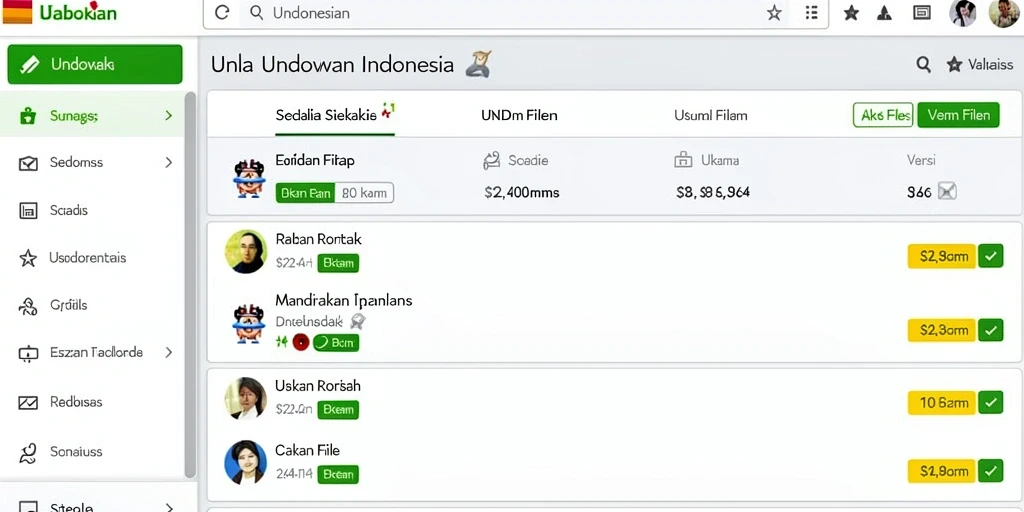Click the Mandirakan Ipanlans mascot avatar
The width and height of the screenshot is (1024, 512).
pos(249,323)
